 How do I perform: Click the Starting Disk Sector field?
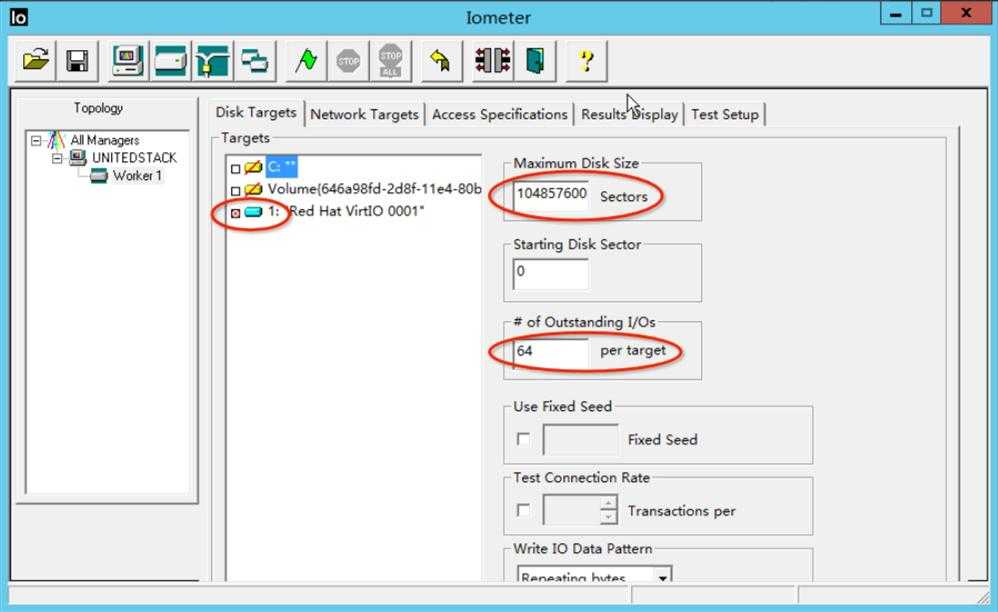click(x=551, y=274)
